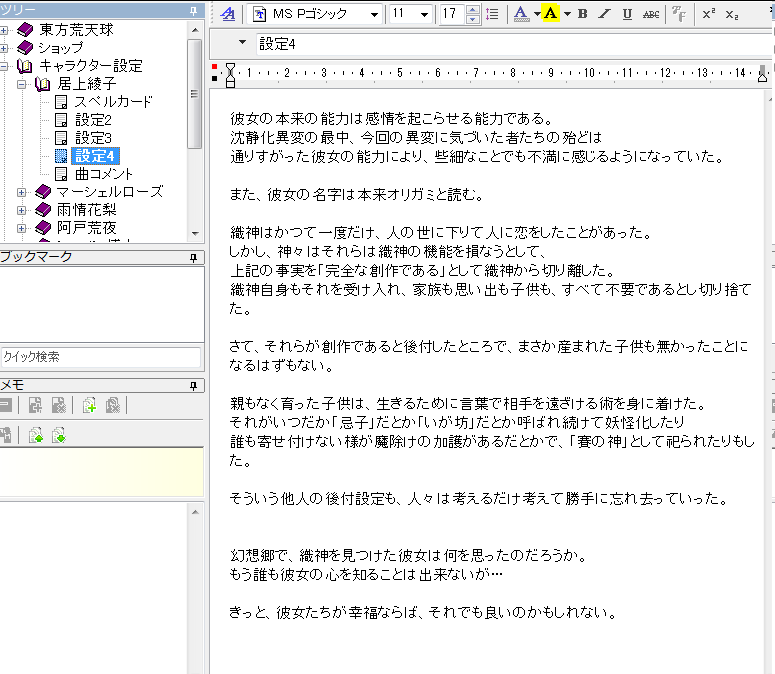
Task: Toggle strikethrough ABC formatting
Action: pos(651,14)
